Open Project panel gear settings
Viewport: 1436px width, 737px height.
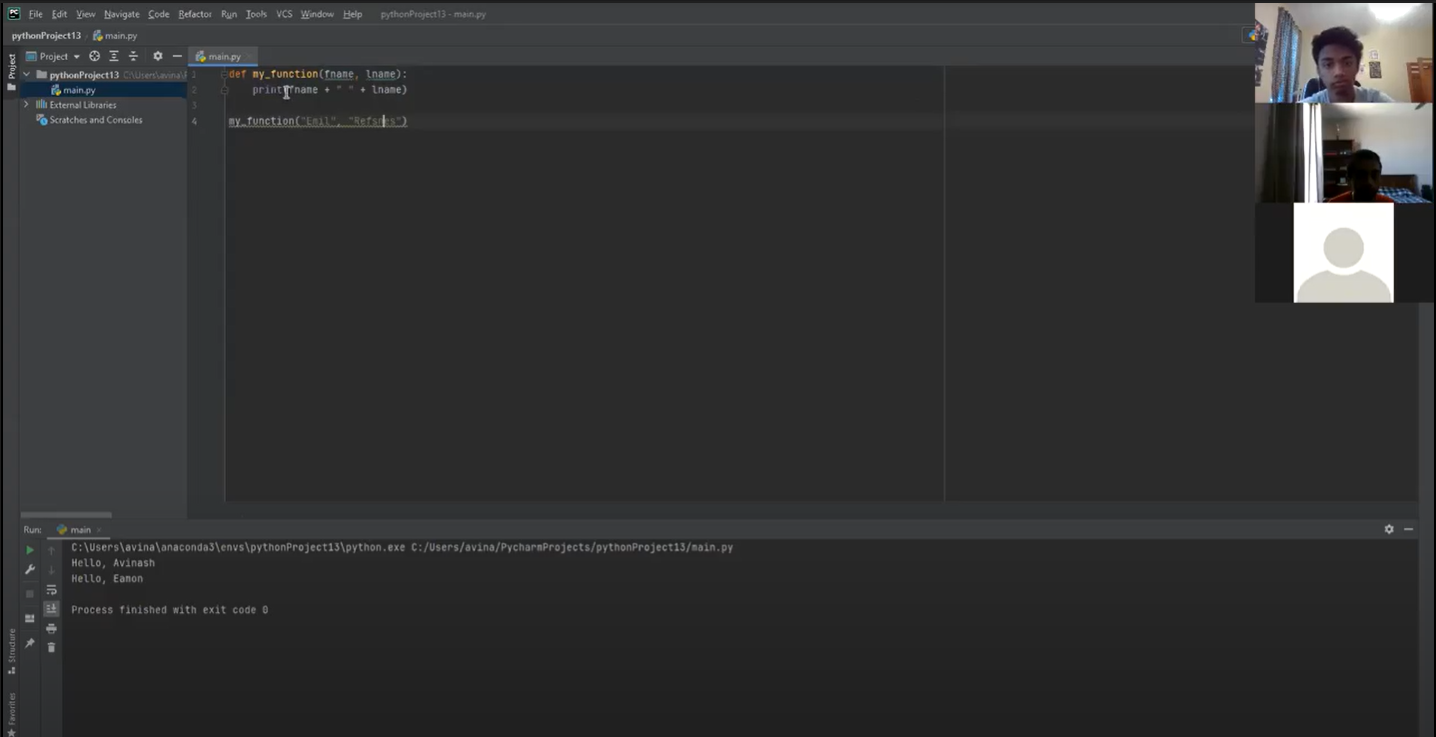point(157,56)
